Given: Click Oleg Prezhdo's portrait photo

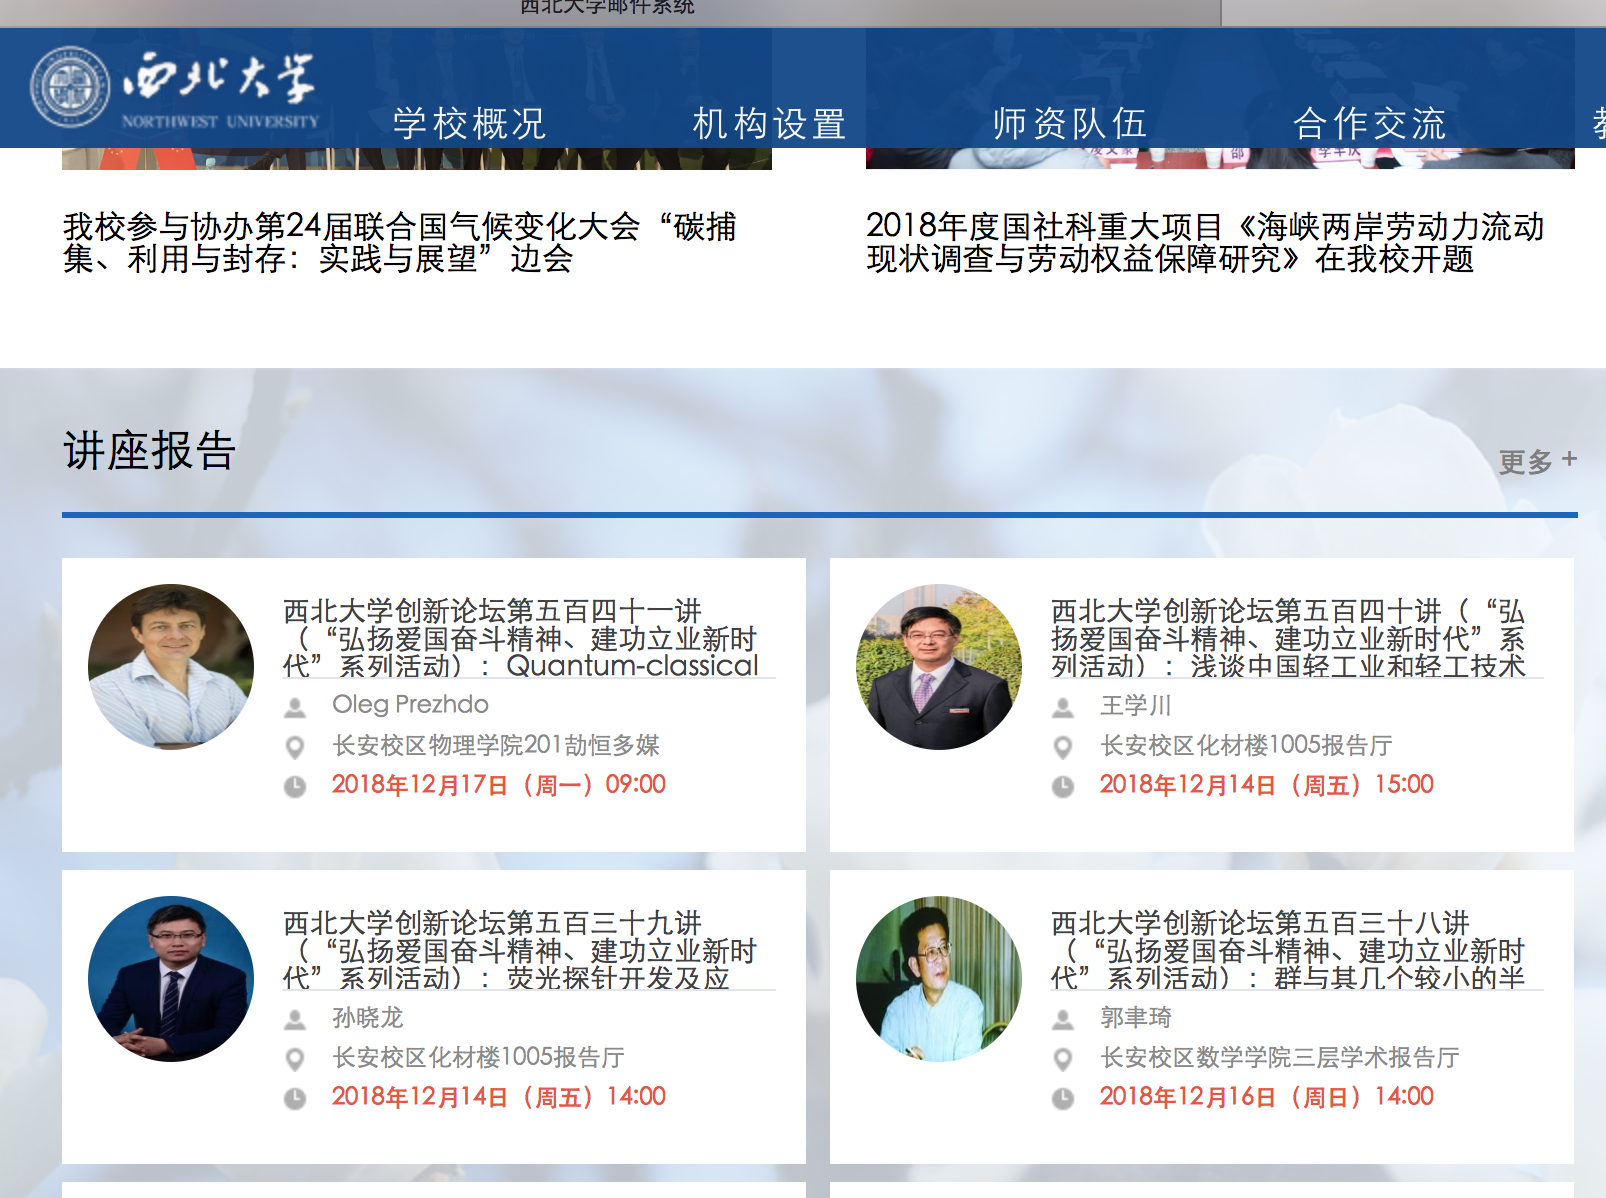Looking at the screenshot, I should coord(171,667).
